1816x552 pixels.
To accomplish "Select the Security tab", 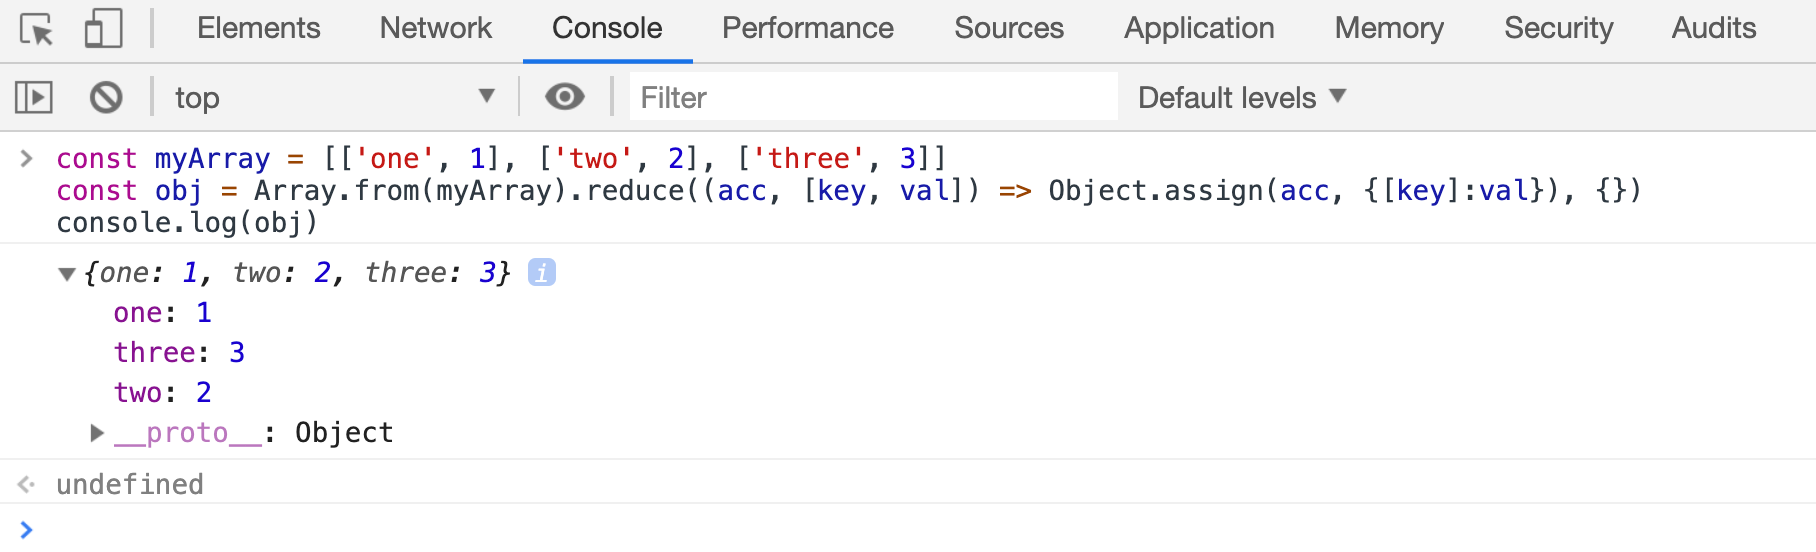I will pos(1558,28).
